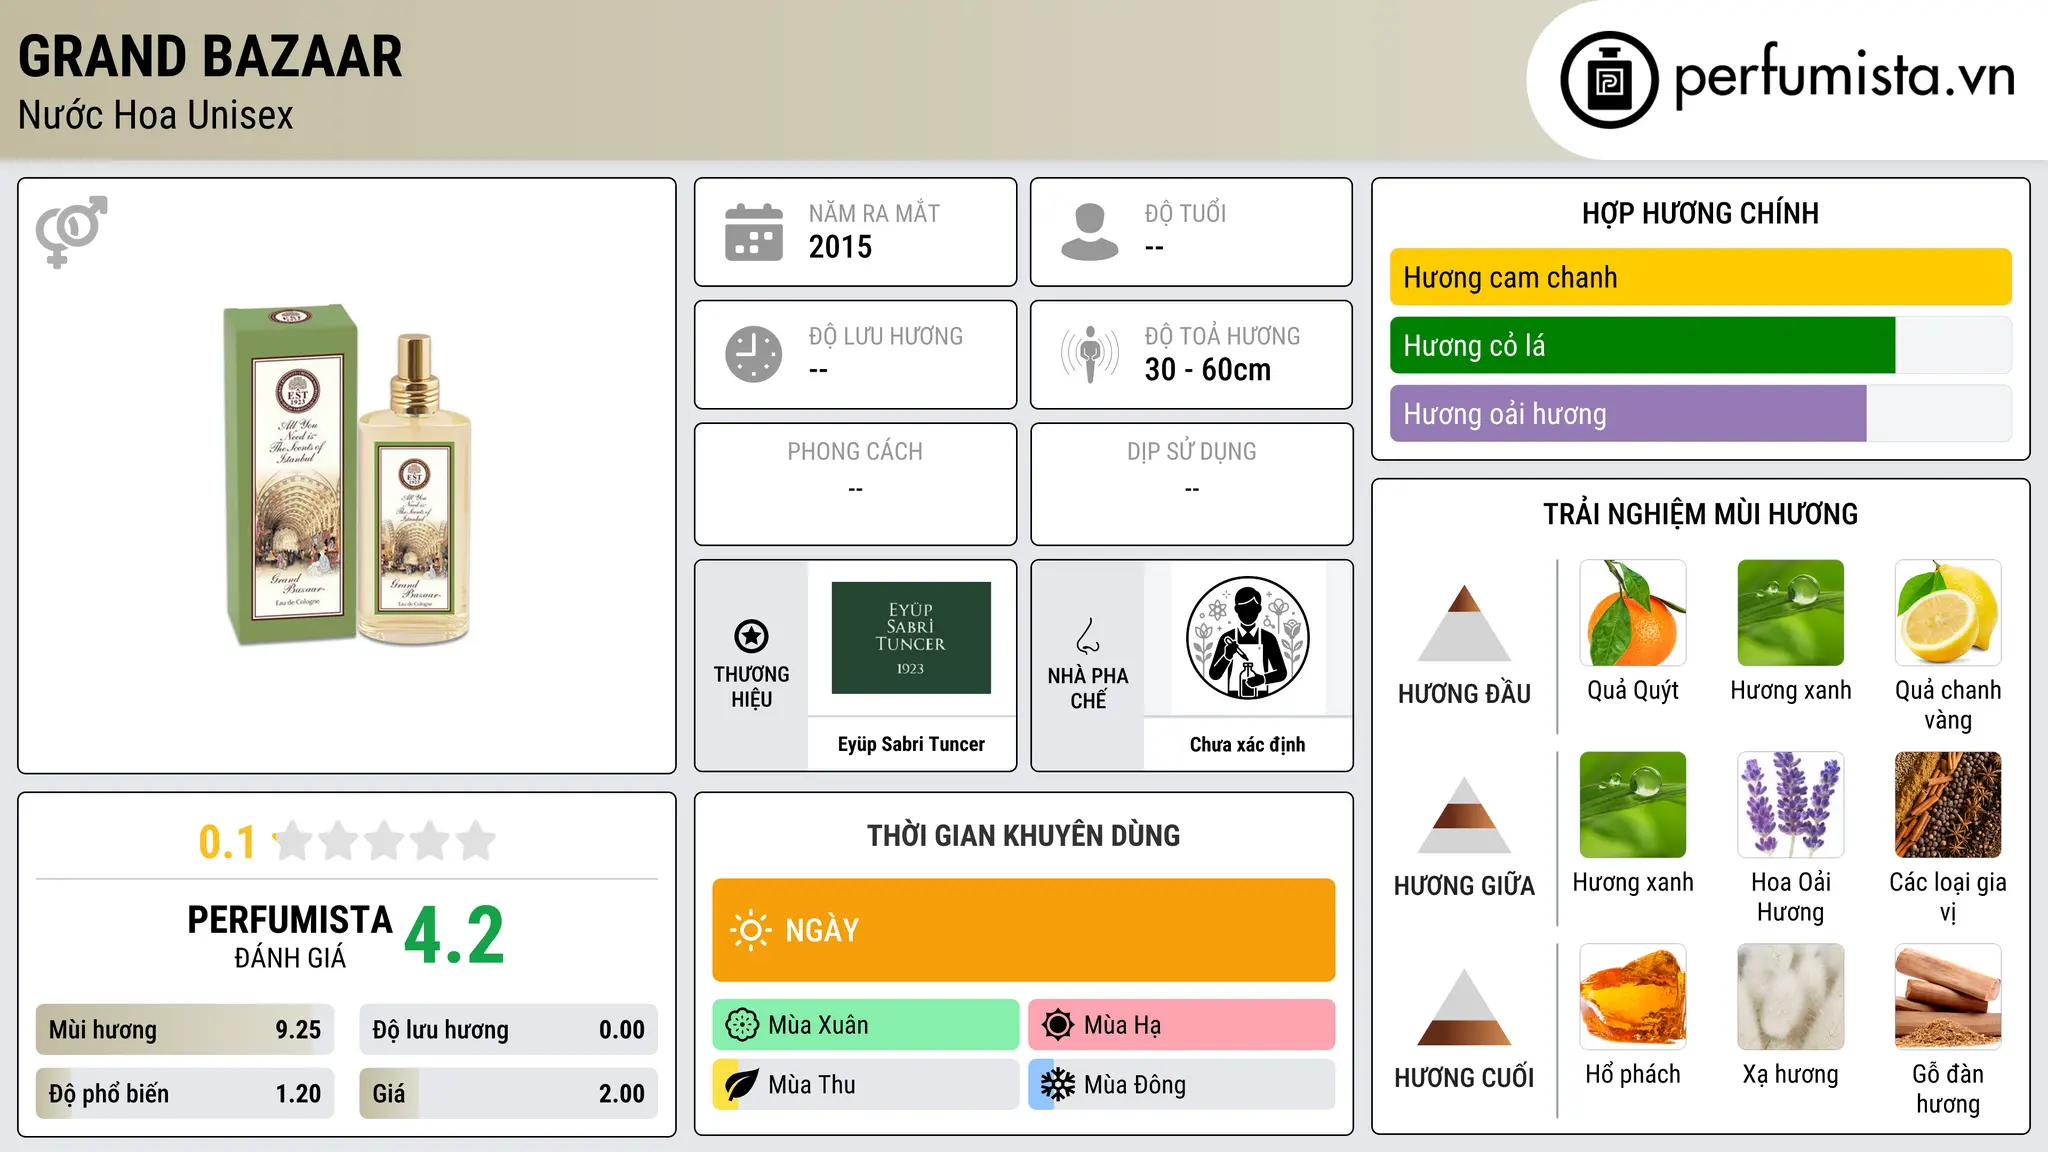Click the Quả Quýt note name
This screenshot has height=1152, width=2048.
(1633, 691)
